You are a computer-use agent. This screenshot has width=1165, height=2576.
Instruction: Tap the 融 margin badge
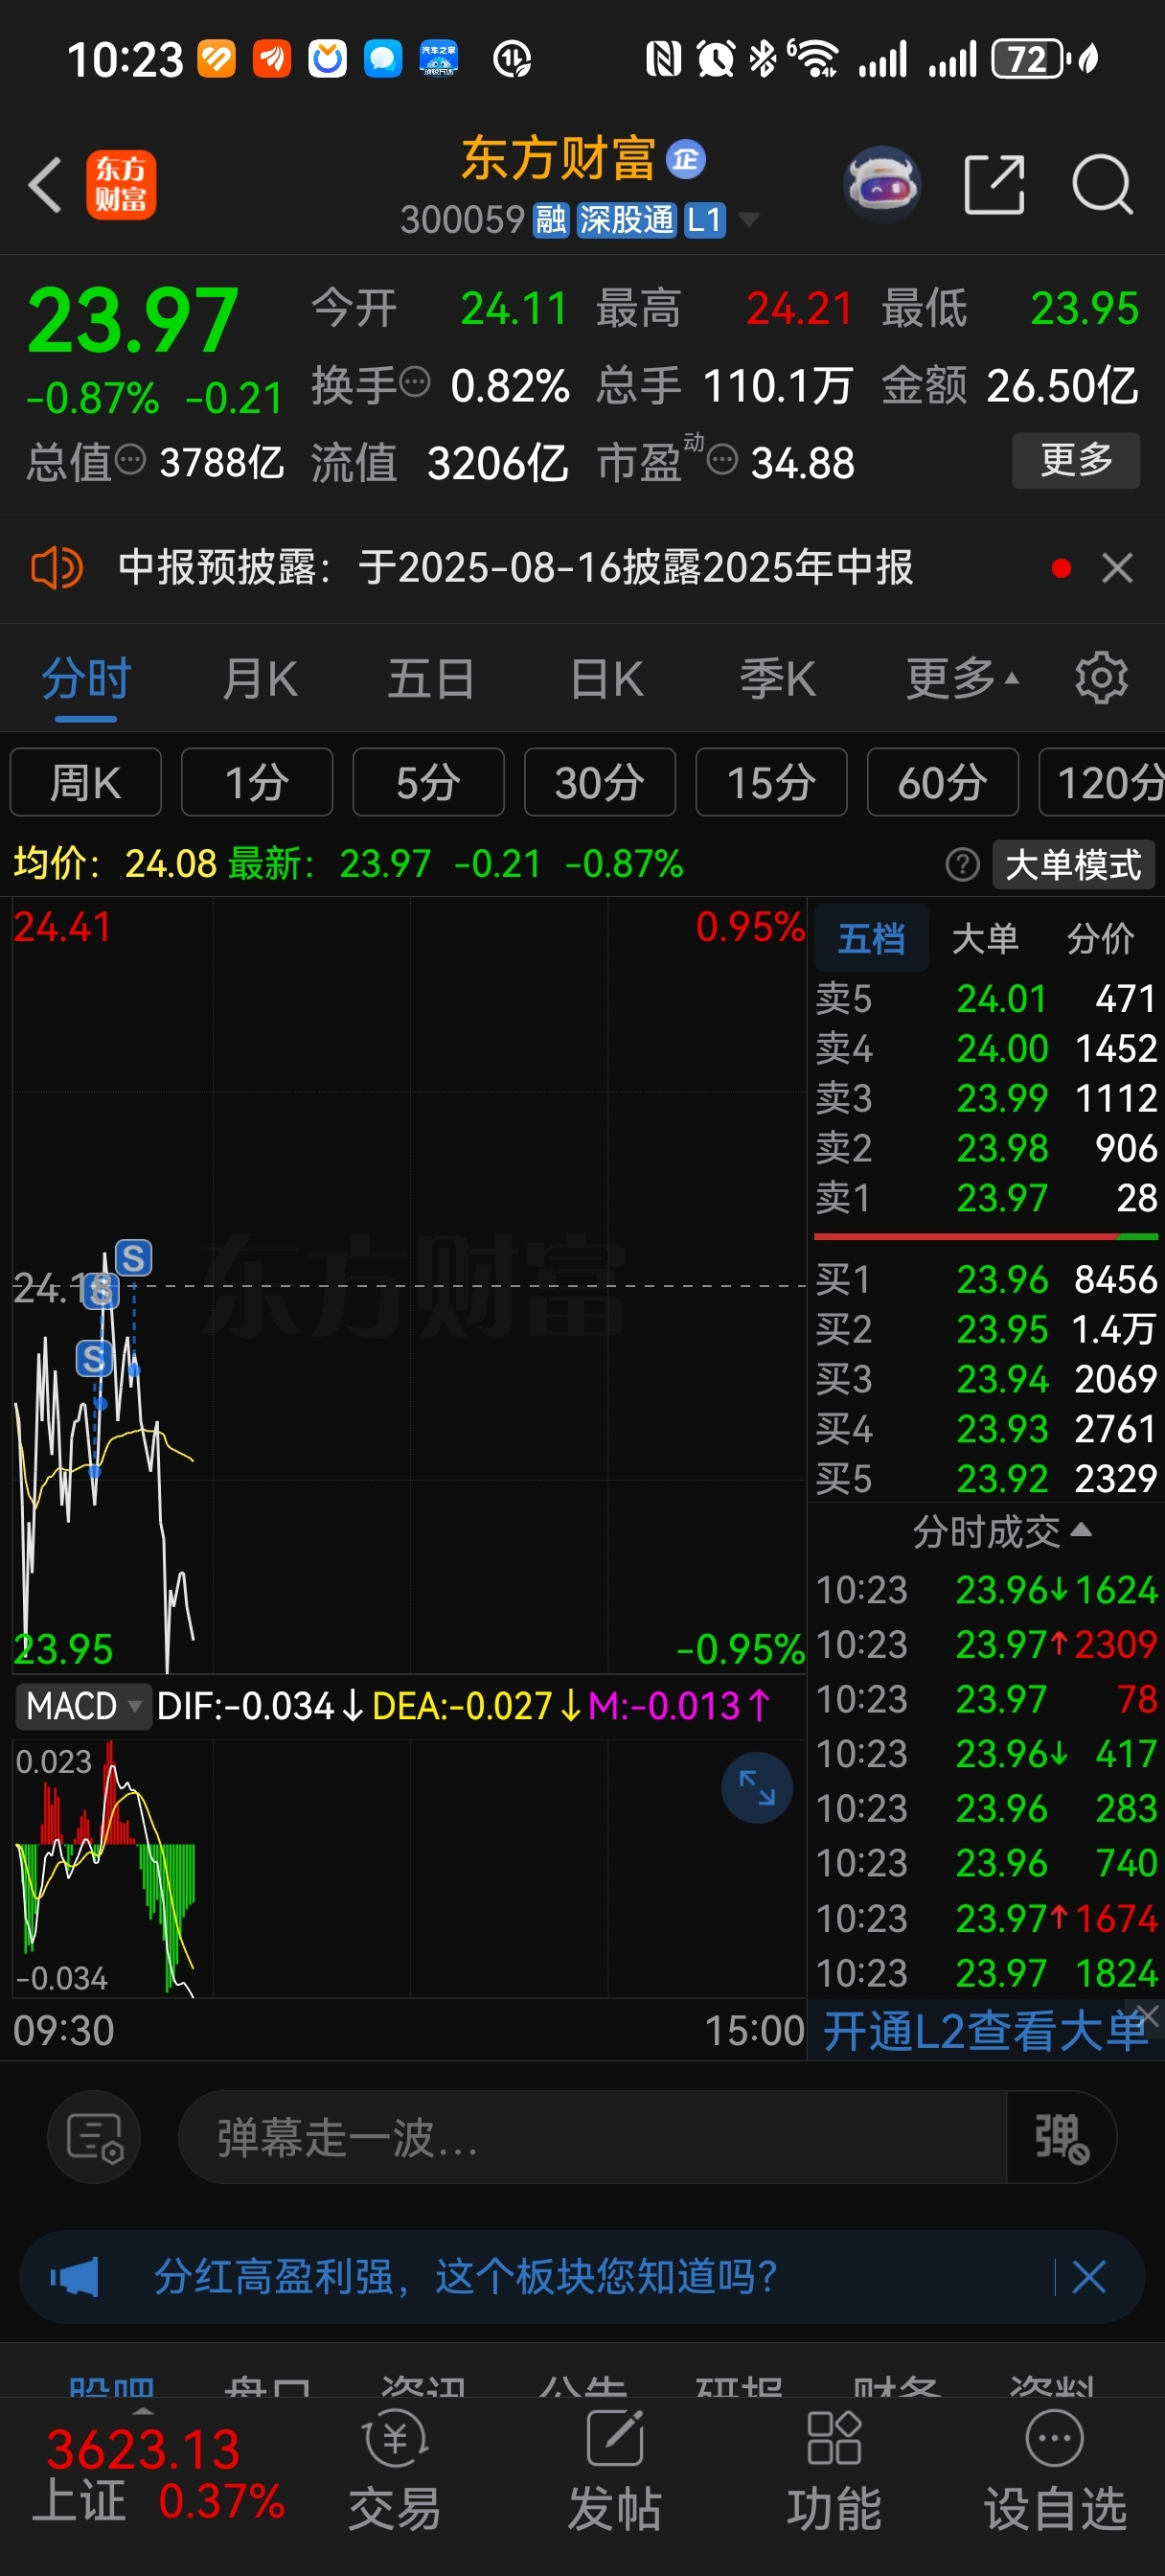click(x=551, y=220)
